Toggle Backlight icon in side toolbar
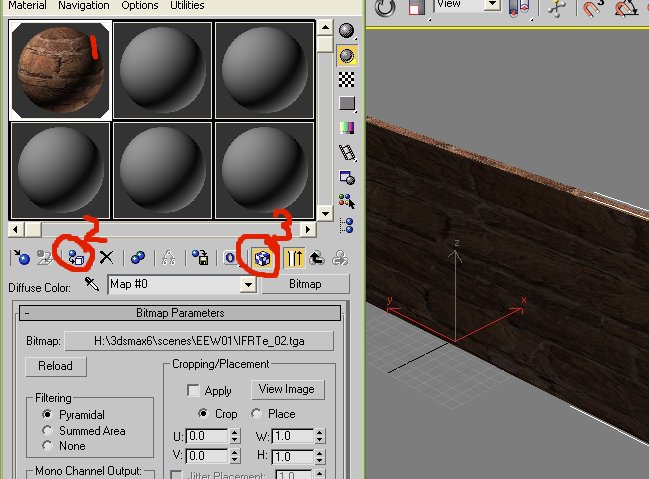This screenshot has width=649, height=479. [x=347, y=55]
